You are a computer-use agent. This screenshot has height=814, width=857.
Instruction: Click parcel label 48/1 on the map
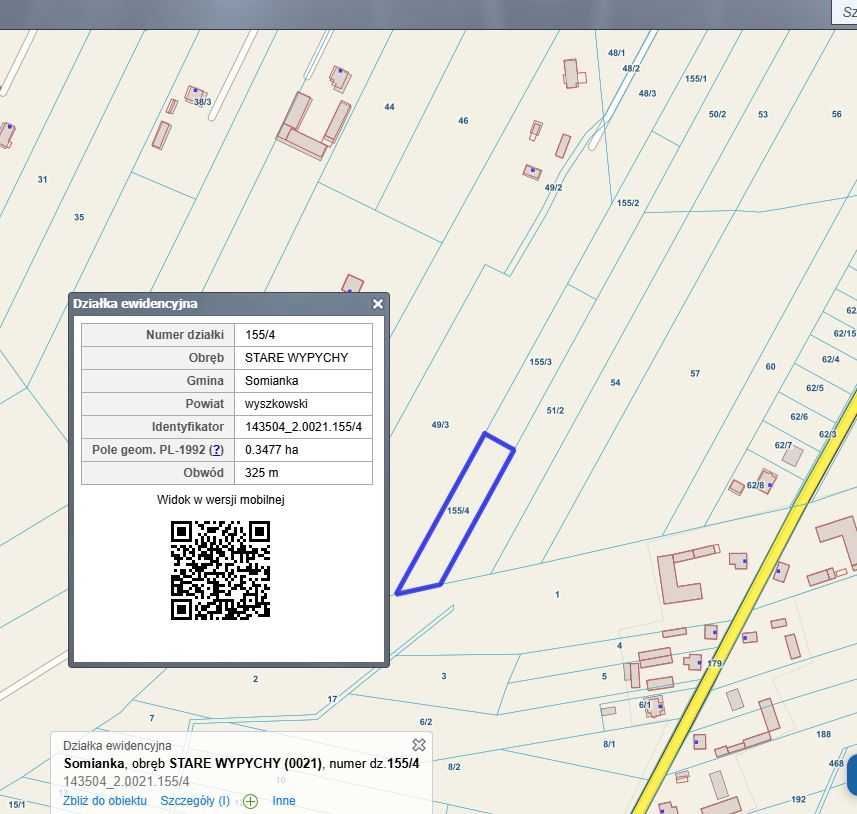617,52
